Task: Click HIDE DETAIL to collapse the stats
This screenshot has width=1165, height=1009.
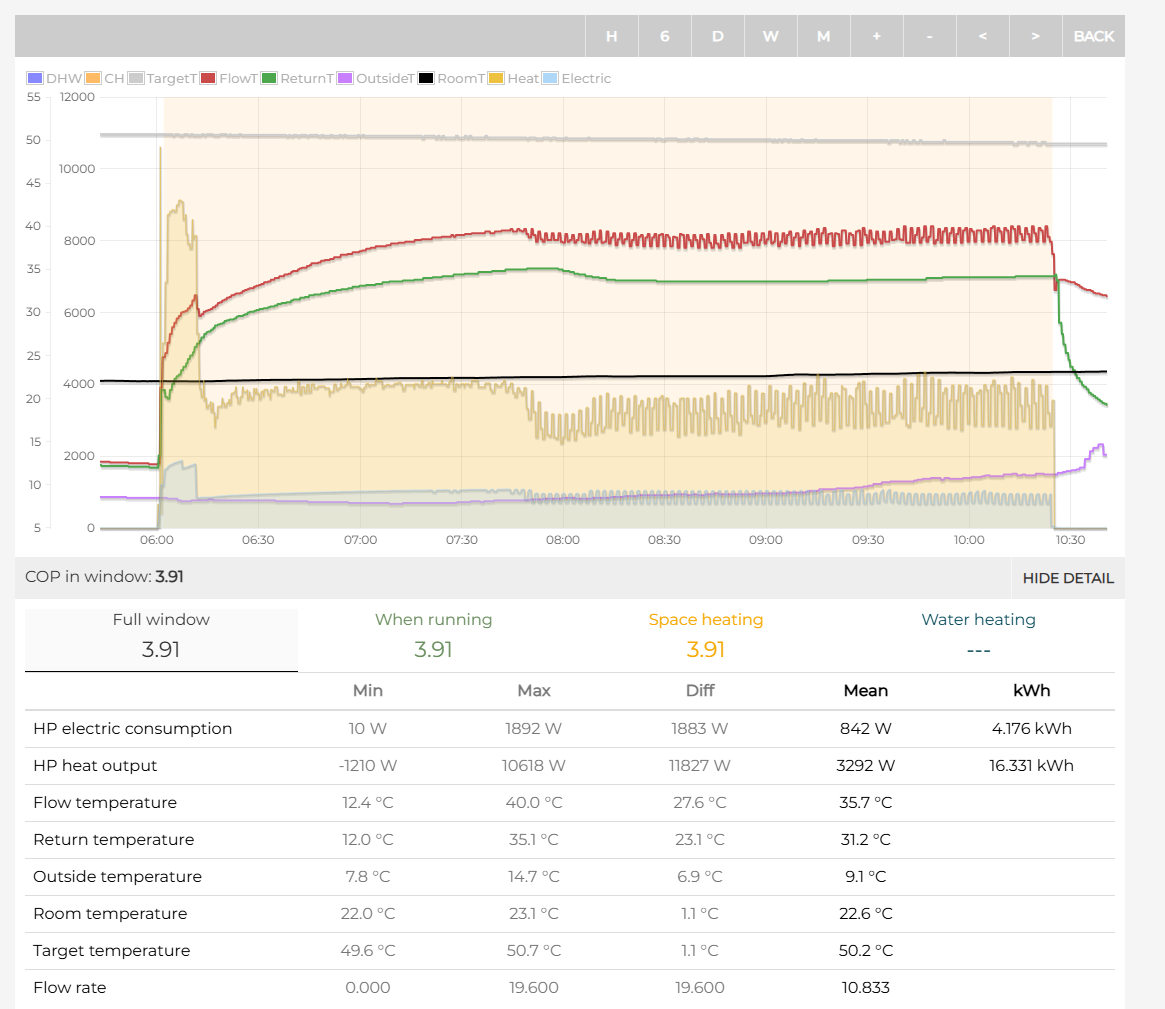Action: click(1067, 578)
